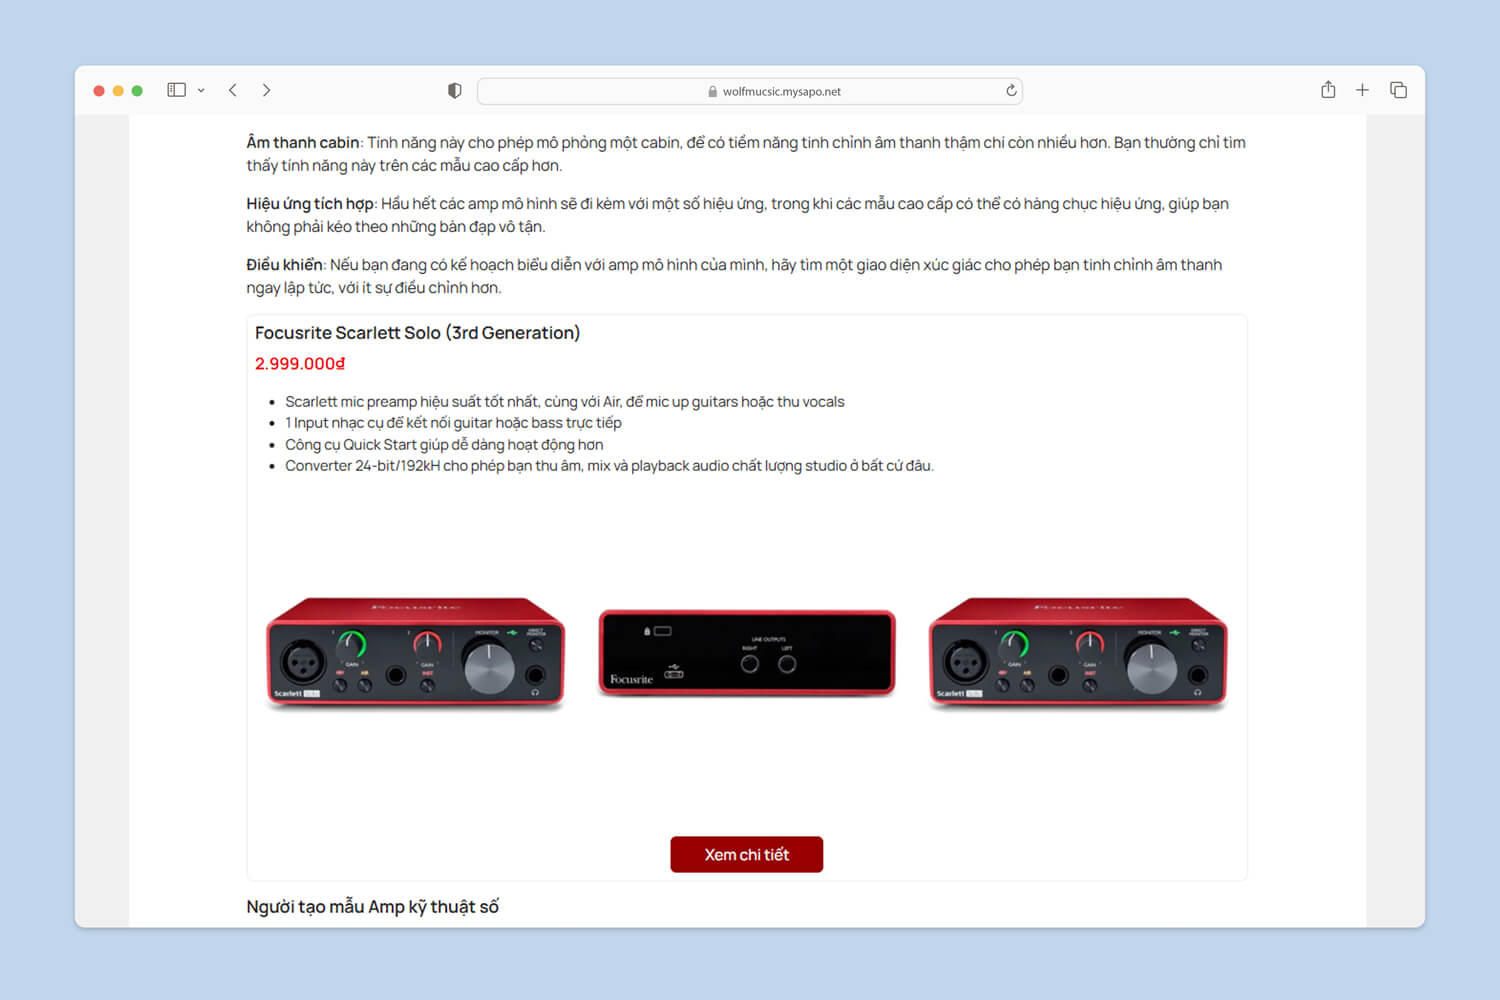Close the Safari window with the red button
1500x1000 pixels.
click(99, 91)
